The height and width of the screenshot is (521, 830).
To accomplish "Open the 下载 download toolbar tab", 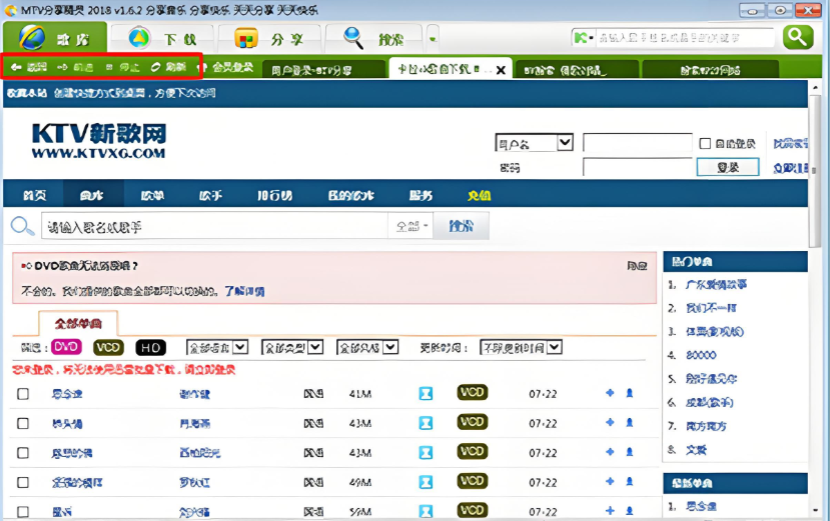I will pos(163,39).
